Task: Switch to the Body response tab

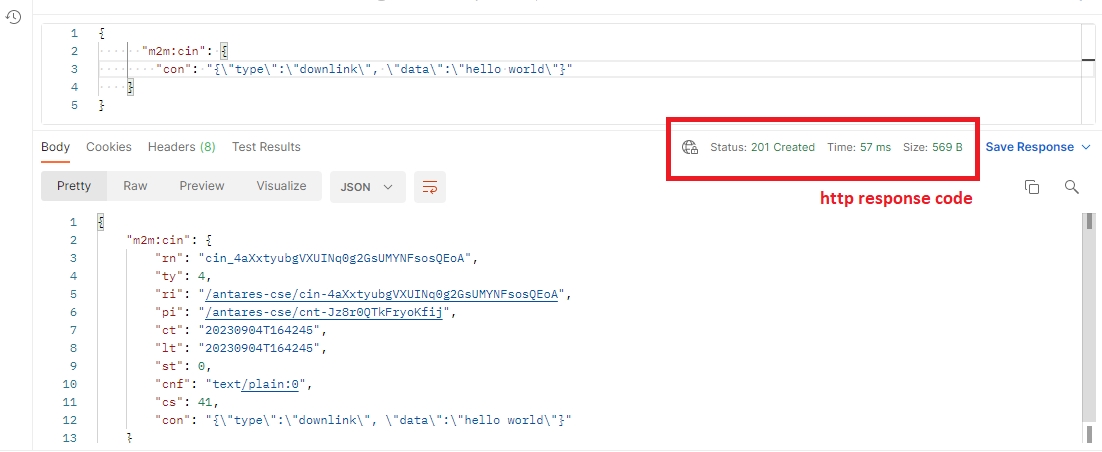Action: [x=56, y=147]
